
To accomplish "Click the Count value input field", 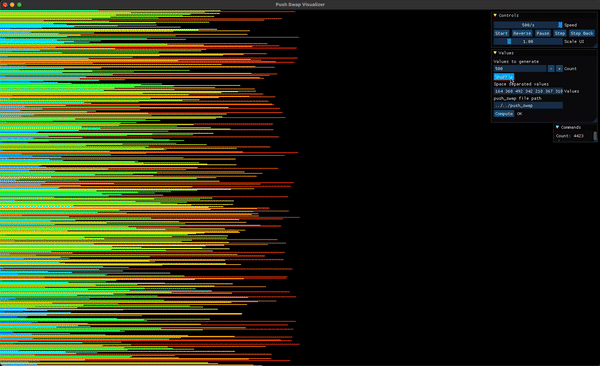I will 520,69.
